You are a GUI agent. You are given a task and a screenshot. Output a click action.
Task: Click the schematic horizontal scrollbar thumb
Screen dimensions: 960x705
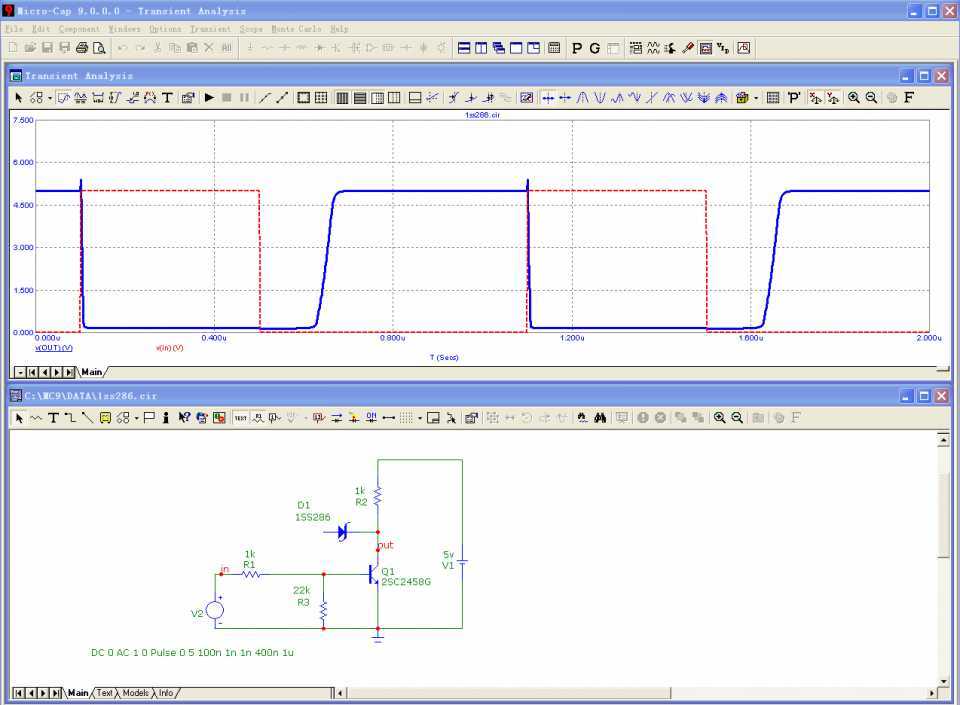tap(509, 693)
